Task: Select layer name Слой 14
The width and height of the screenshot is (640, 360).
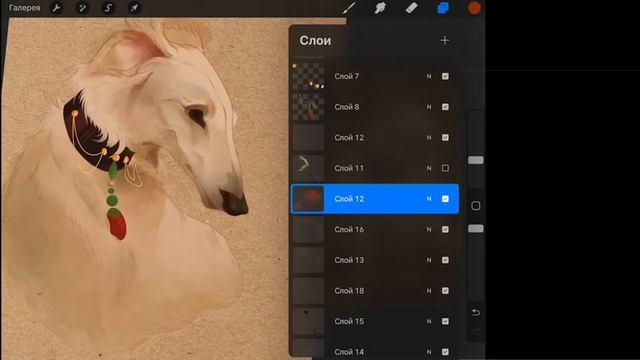Action: [x=349, y=352]
